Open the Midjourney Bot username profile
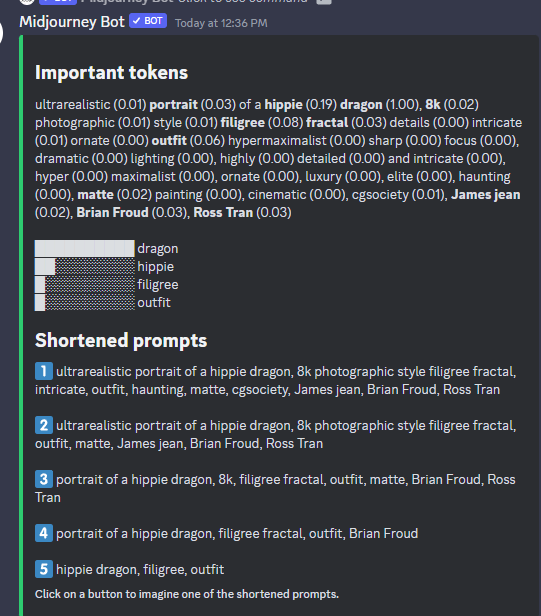 72,22
